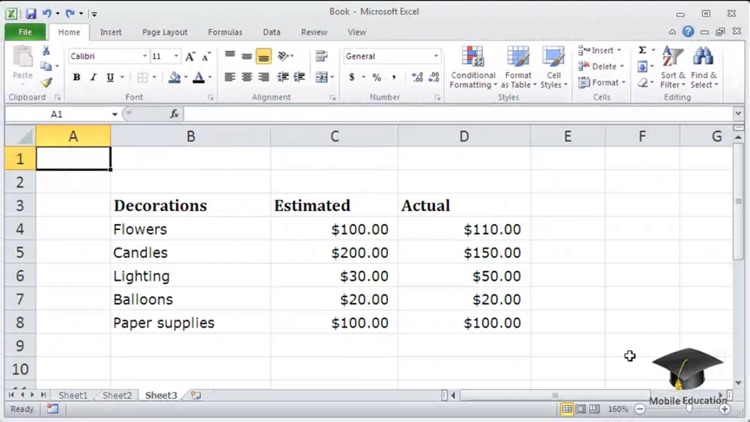Click the Insert Function fx button
The width and height of the screenshot is (750, 422).
pos(175,114)
